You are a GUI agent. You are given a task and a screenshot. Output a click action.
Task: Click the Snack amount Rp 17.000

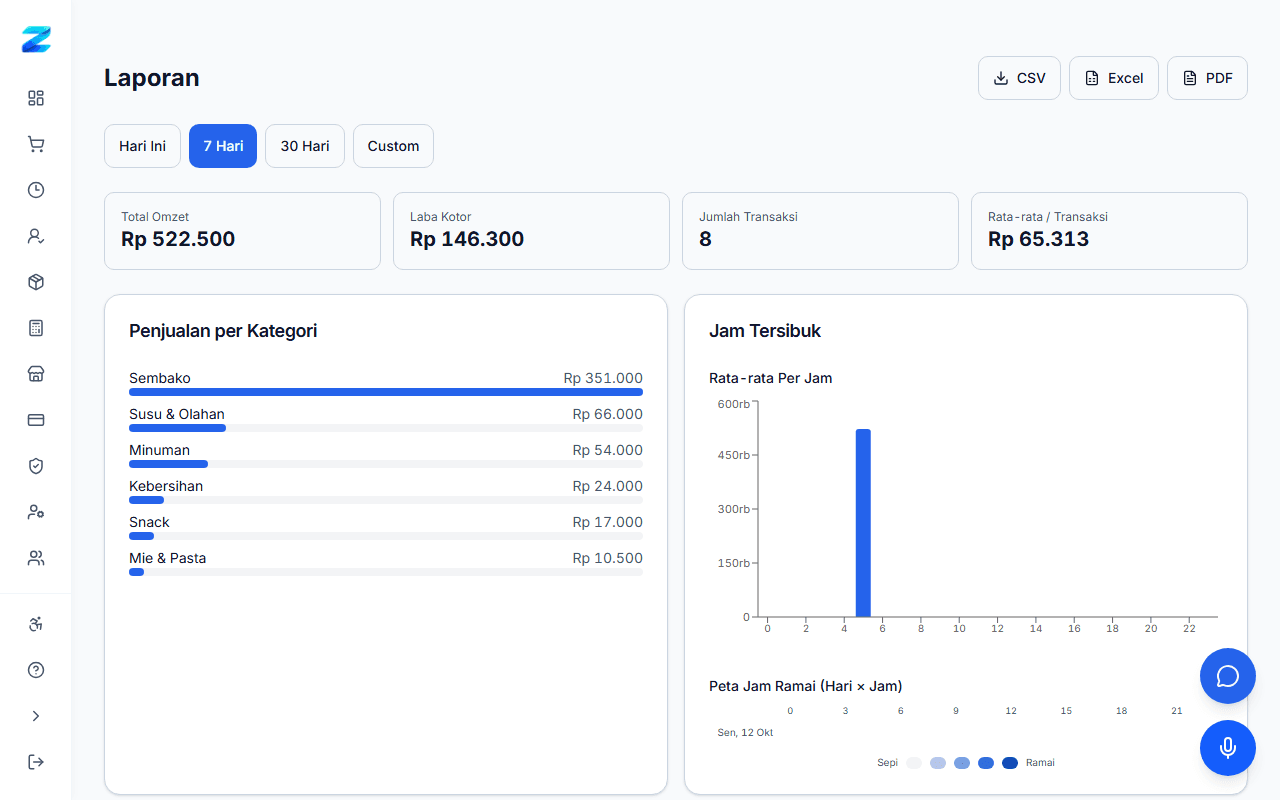tap(608, 522)
